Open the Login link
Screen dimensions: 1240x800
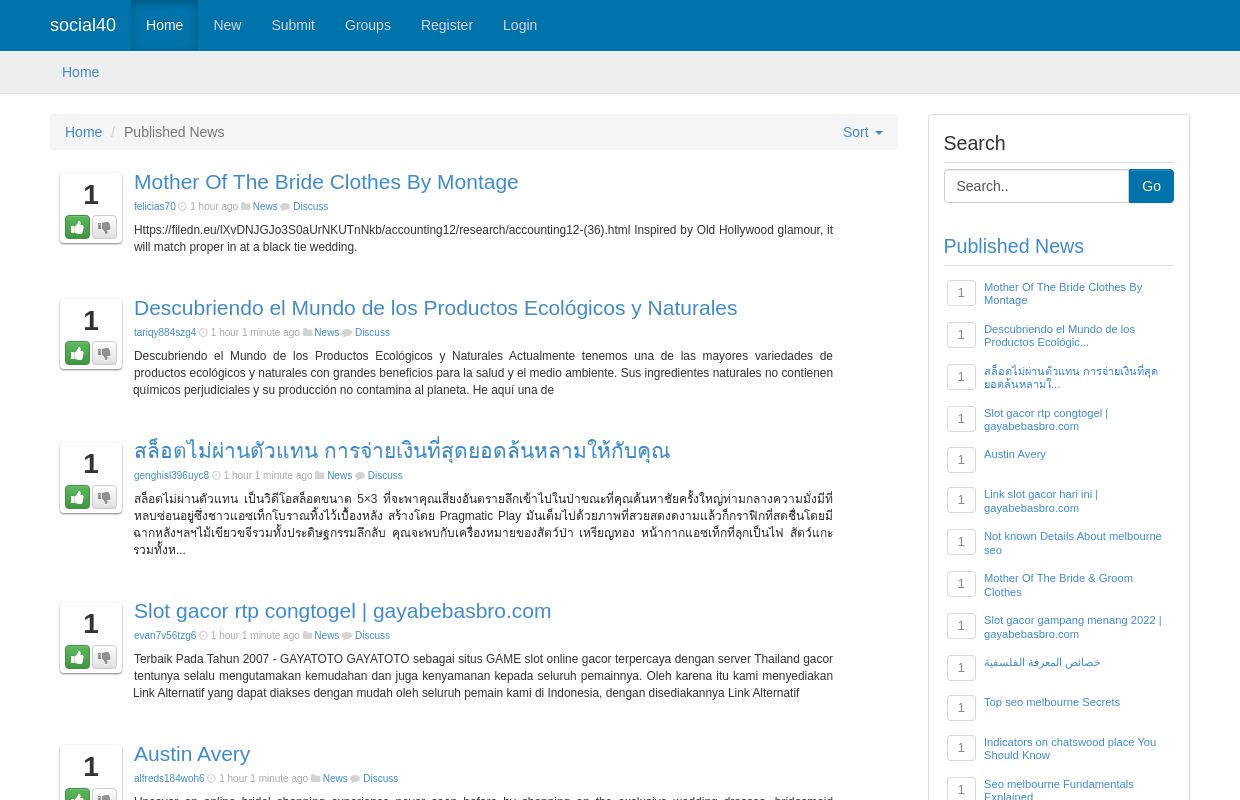[x=520, y=25]
